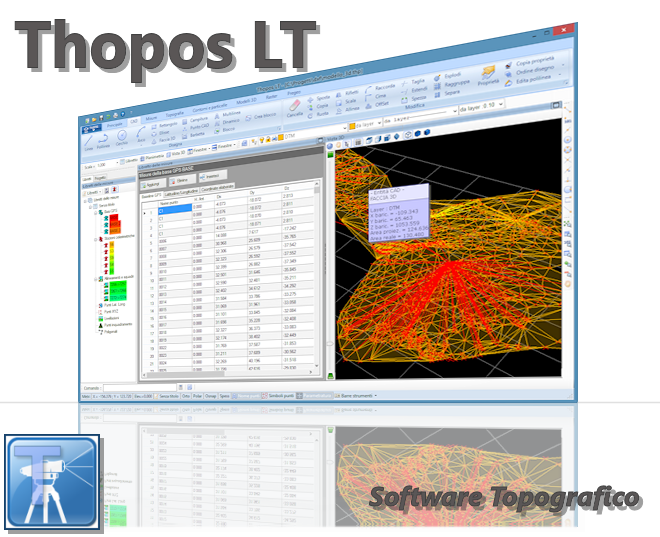
Task: Apply the Scala tool in Modifica
Action: 346,102
